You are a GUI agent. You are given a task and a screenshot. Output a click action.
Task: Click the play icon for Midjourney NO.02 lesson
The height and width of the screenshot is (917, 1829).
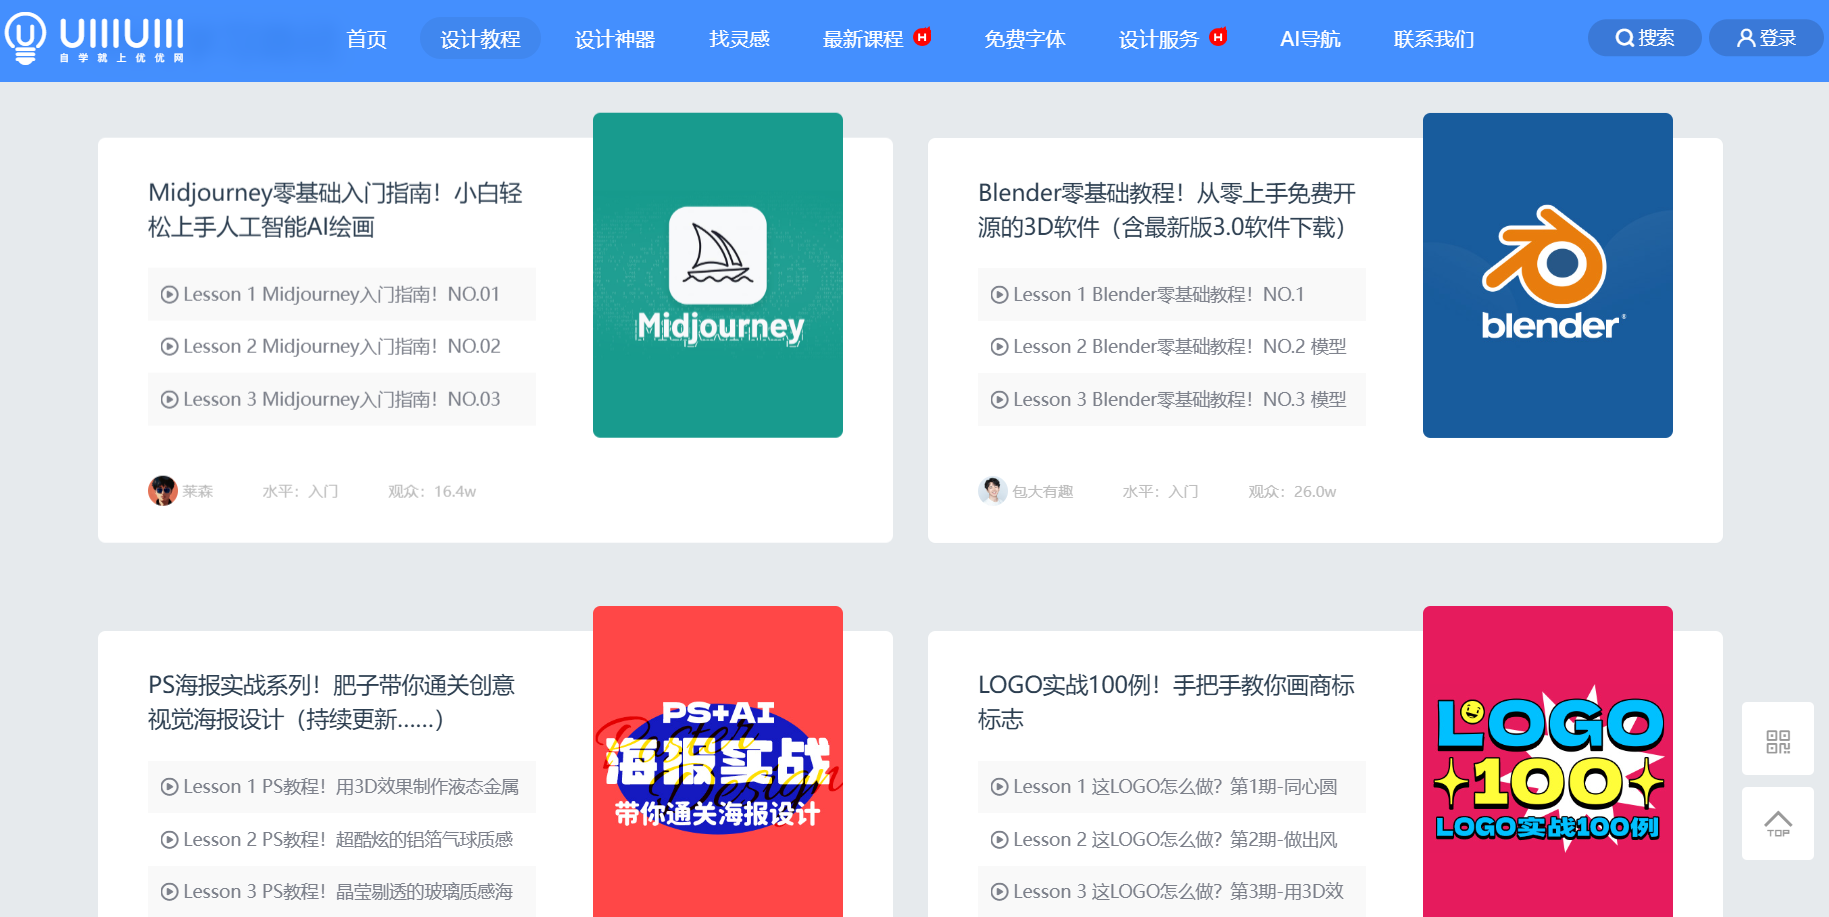pos(170,347)
